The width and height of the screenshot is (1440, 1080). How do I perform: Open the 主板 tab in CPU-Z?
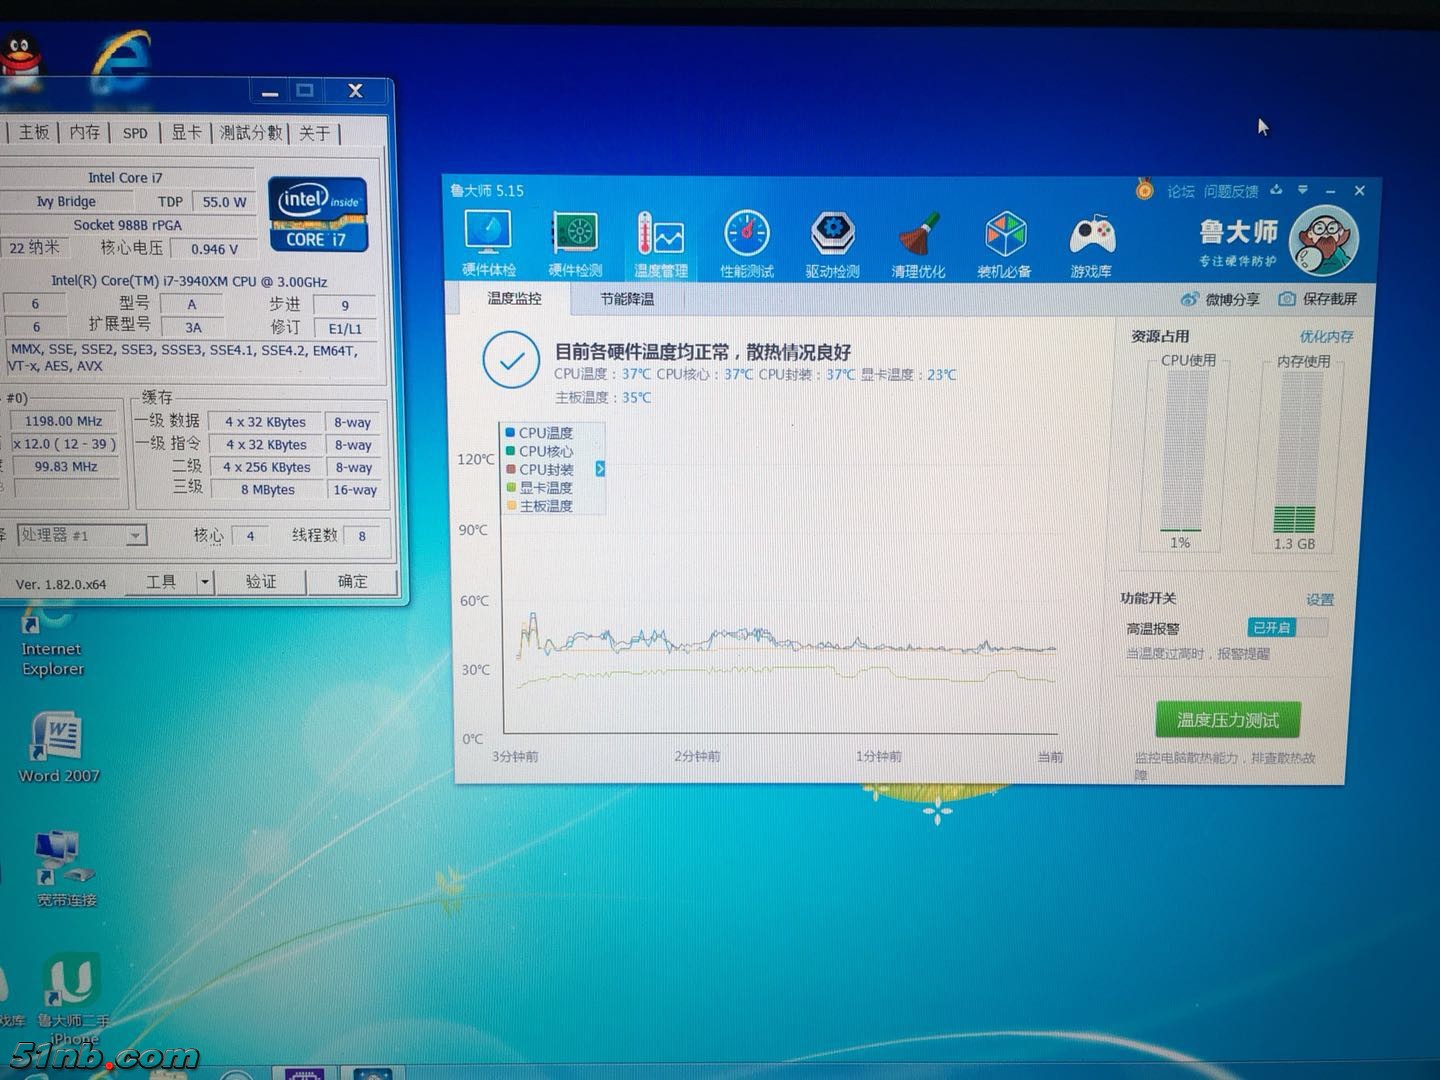pos(33,132)
